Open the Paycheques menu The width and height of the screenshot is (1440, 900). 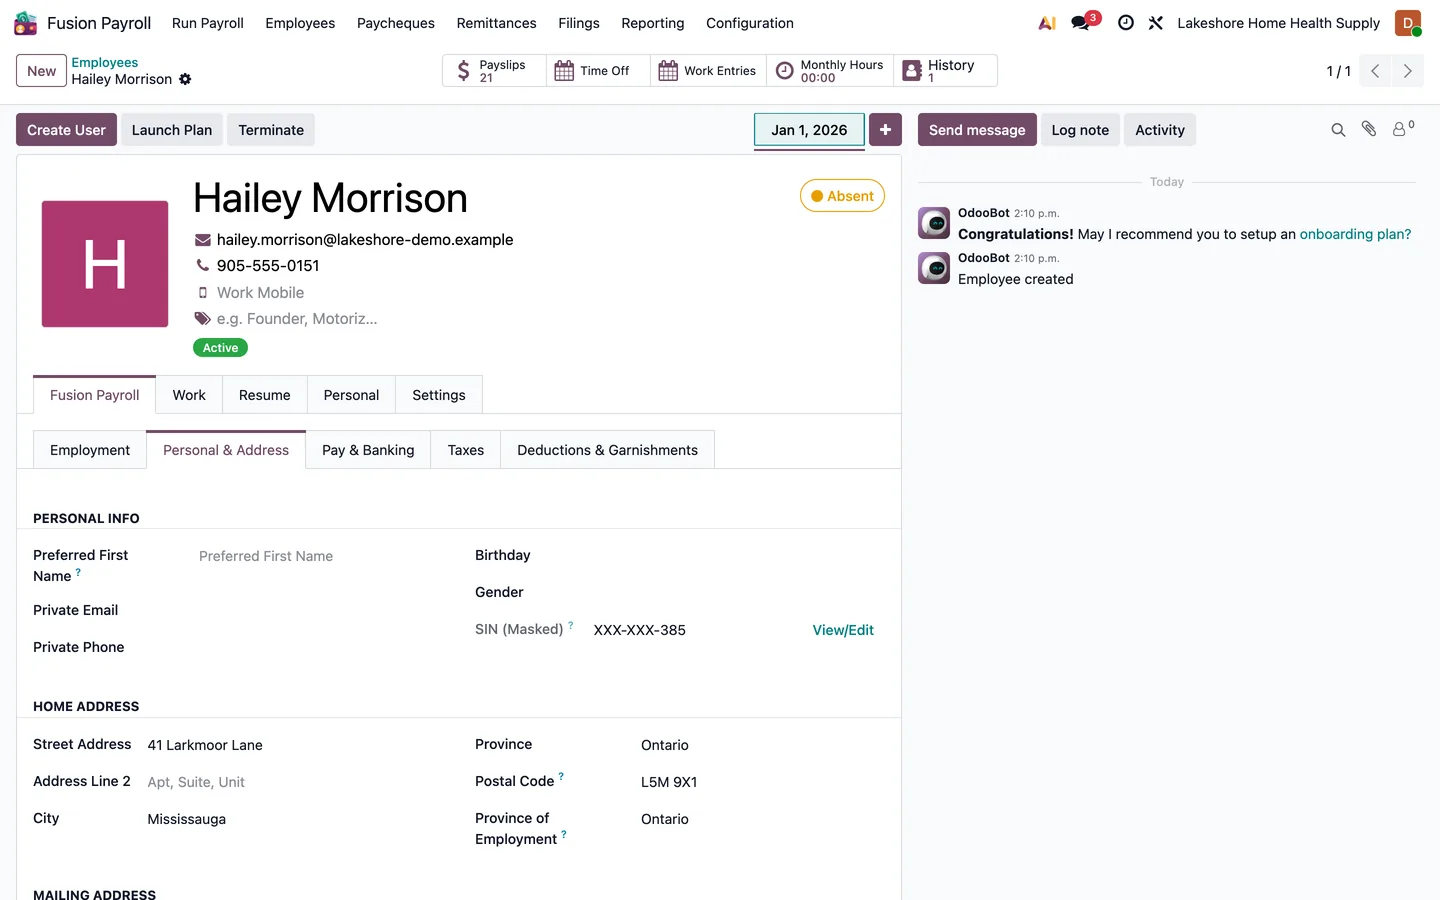click(396, 23)
